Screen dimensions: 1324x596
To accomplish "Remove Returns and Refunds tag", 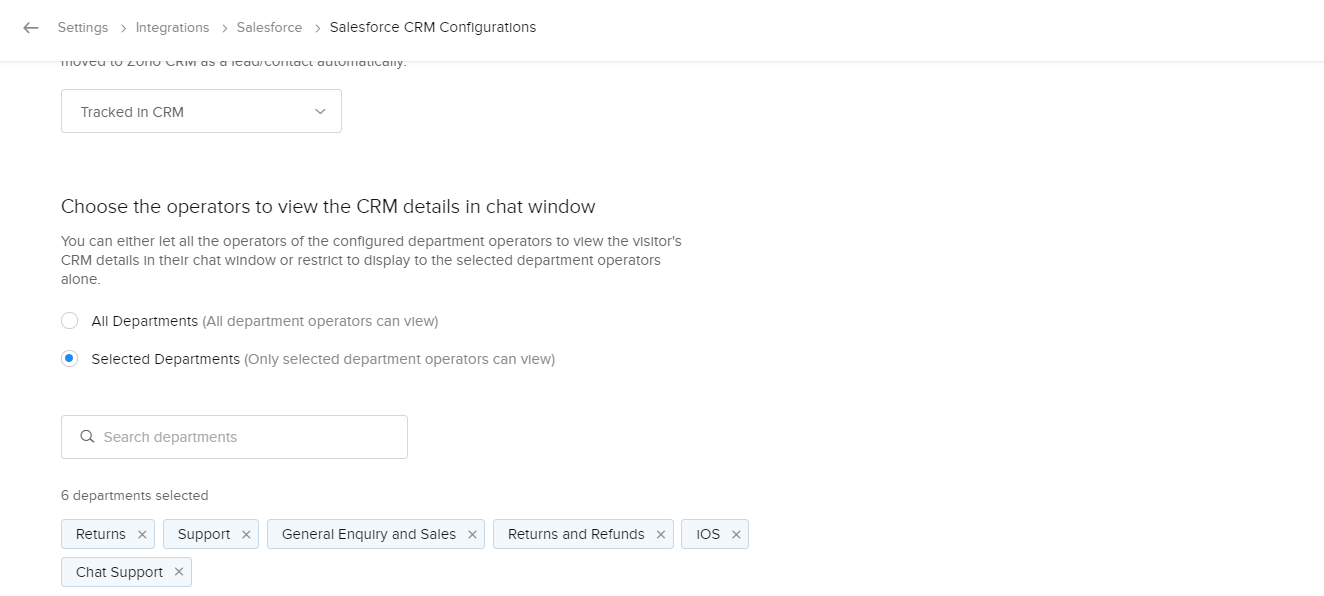I will coord(661,535).
